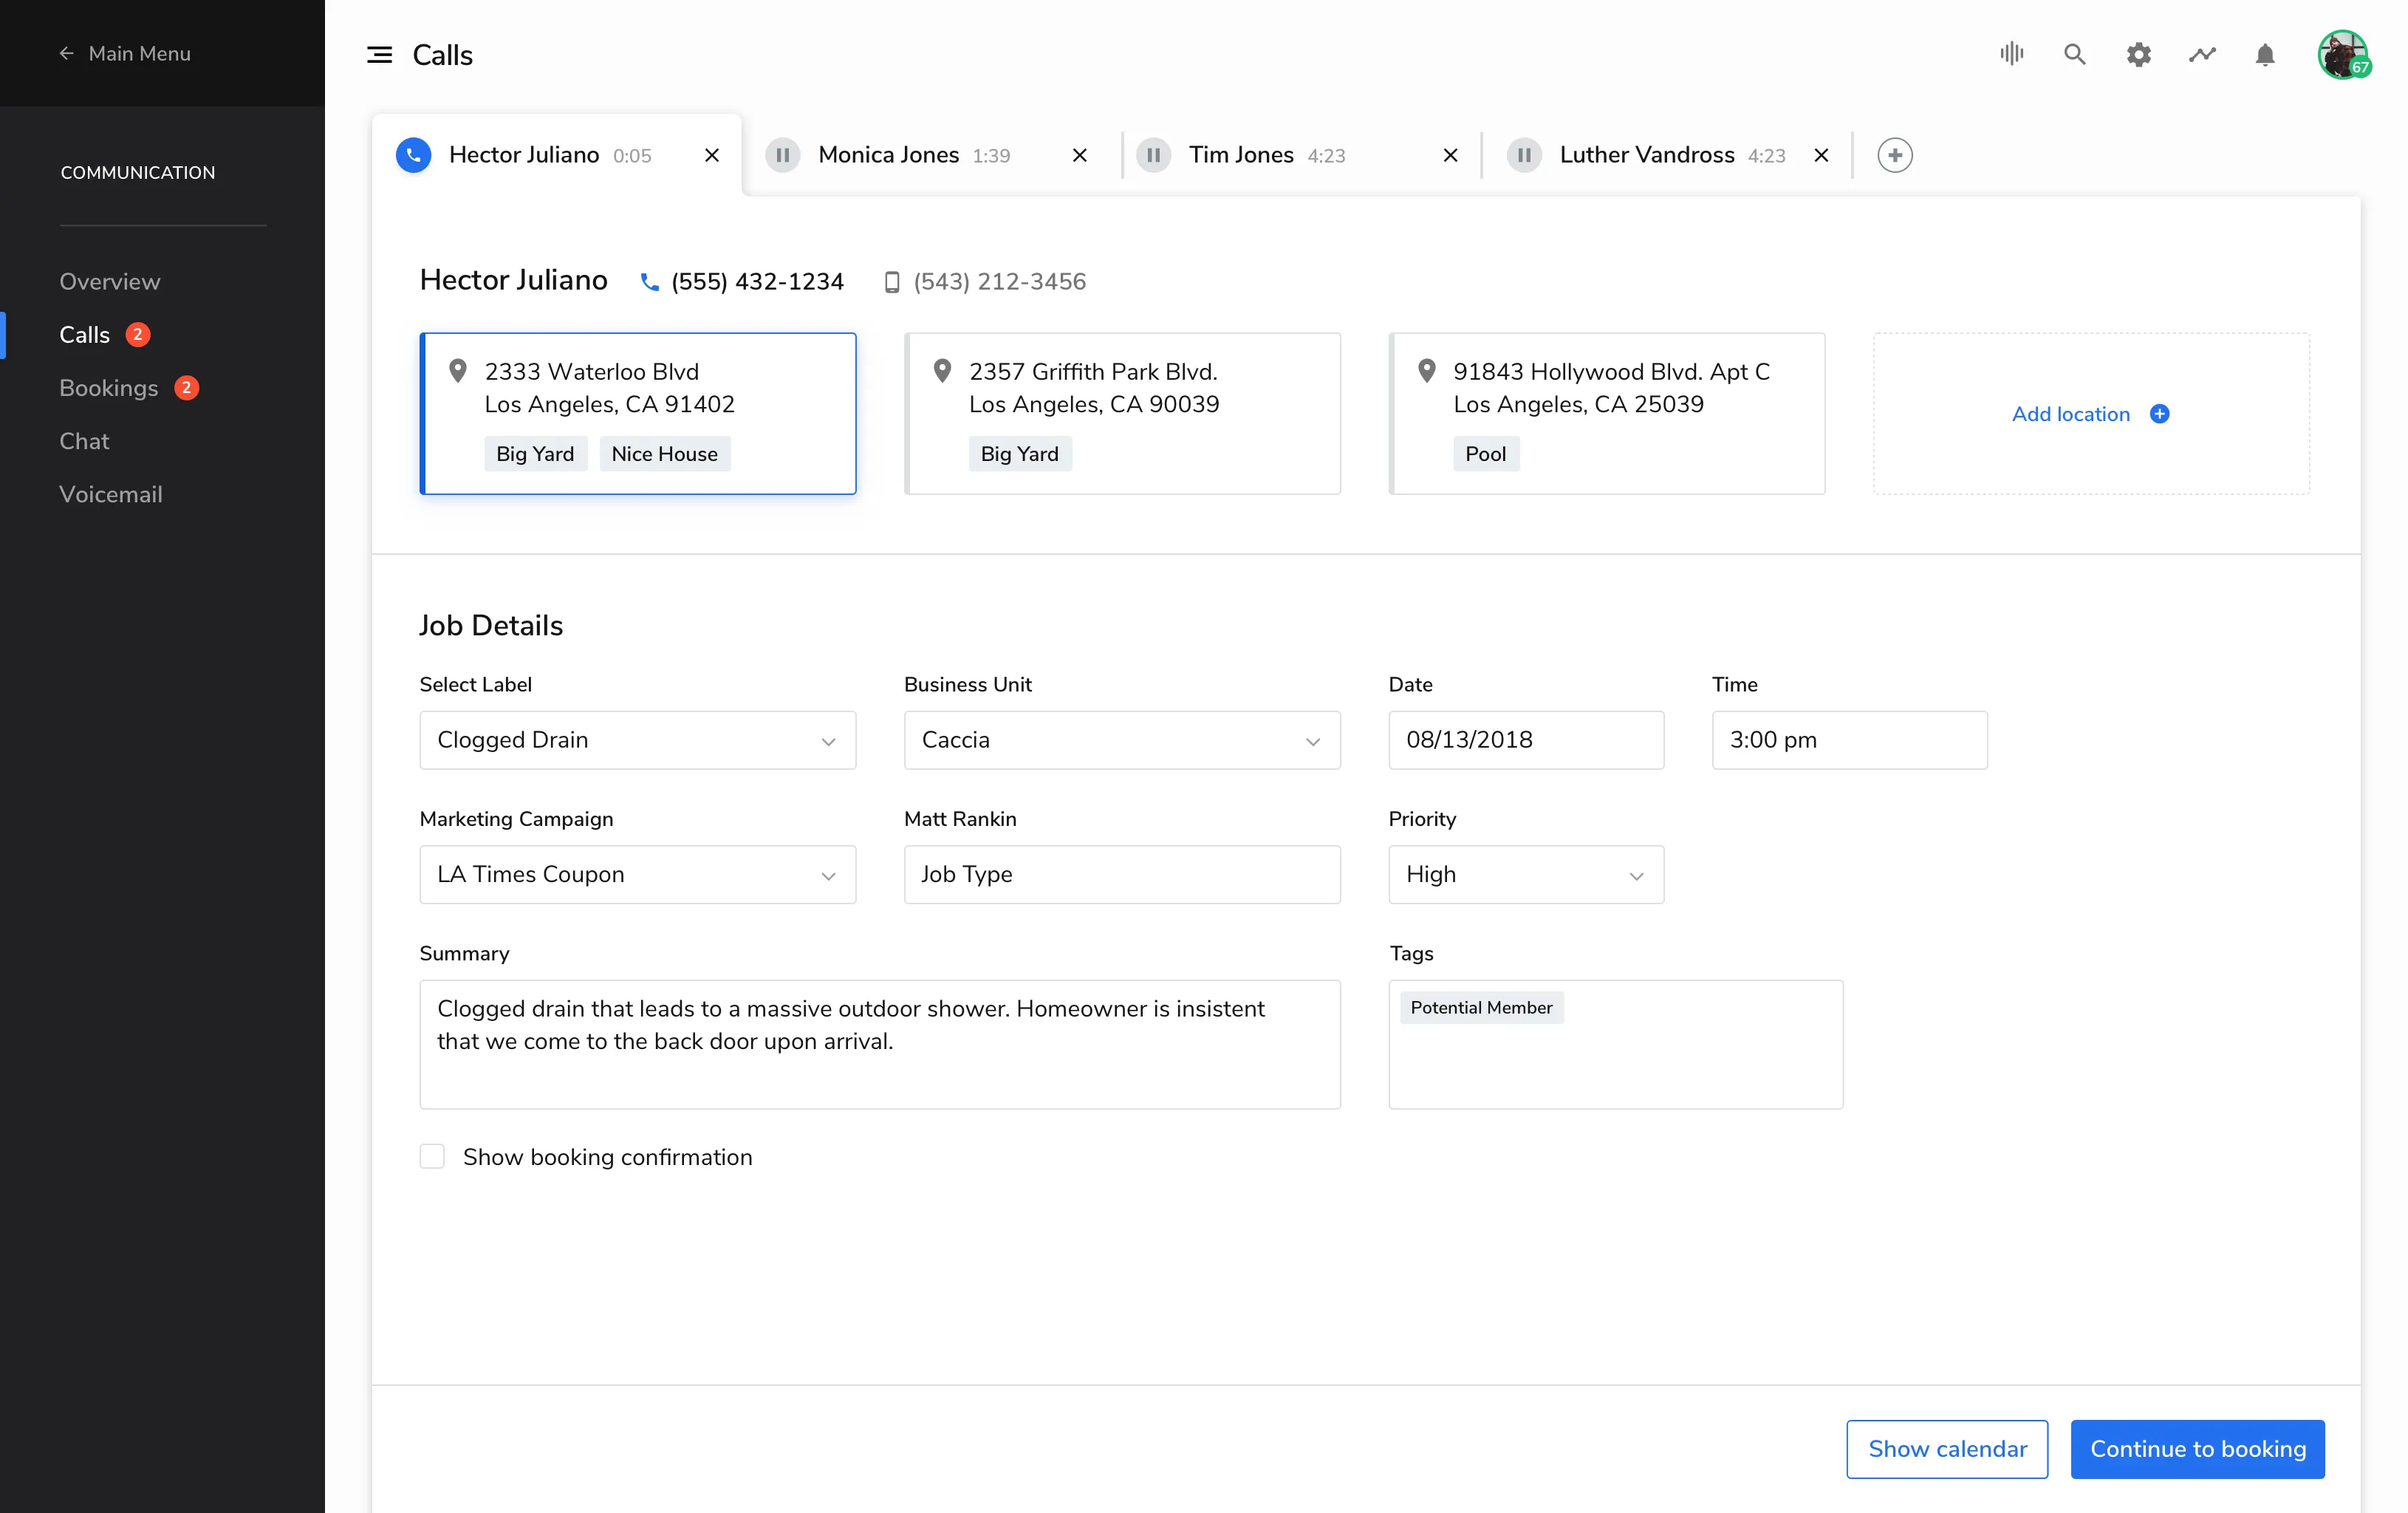Expand the Priority High dropdown
The height and width of the screenshot is (1513, 2408).
(1525, 875)
